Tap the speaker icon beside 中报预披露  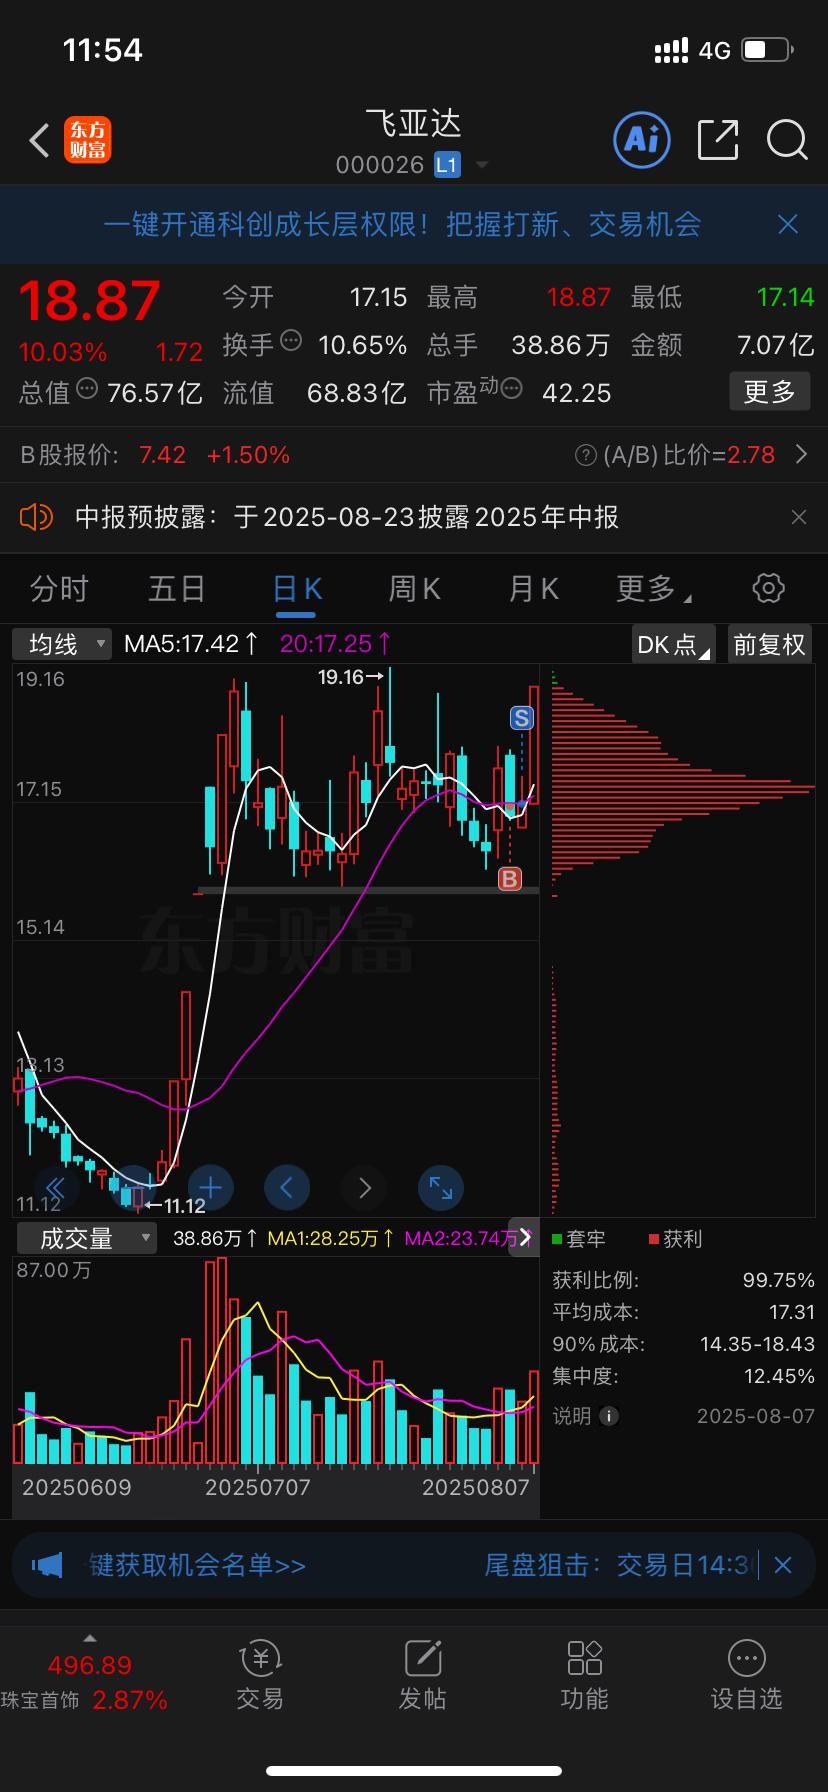coord(36,517)
